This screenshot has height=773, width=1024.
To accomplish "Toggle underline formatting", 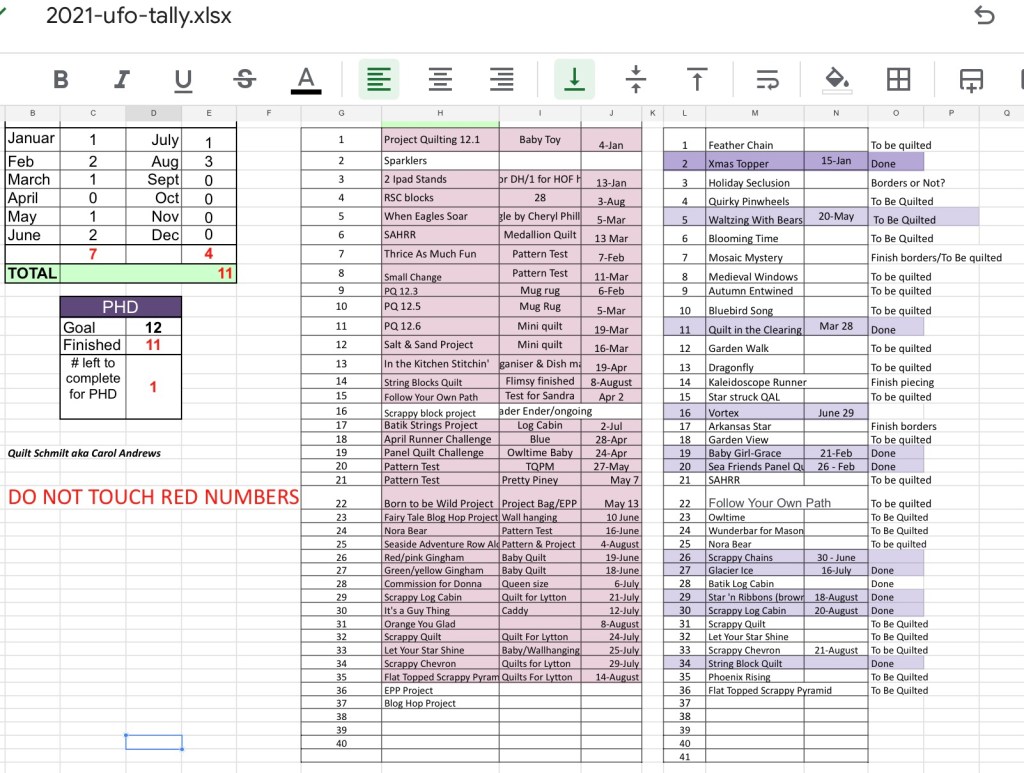I will [183, 79].
